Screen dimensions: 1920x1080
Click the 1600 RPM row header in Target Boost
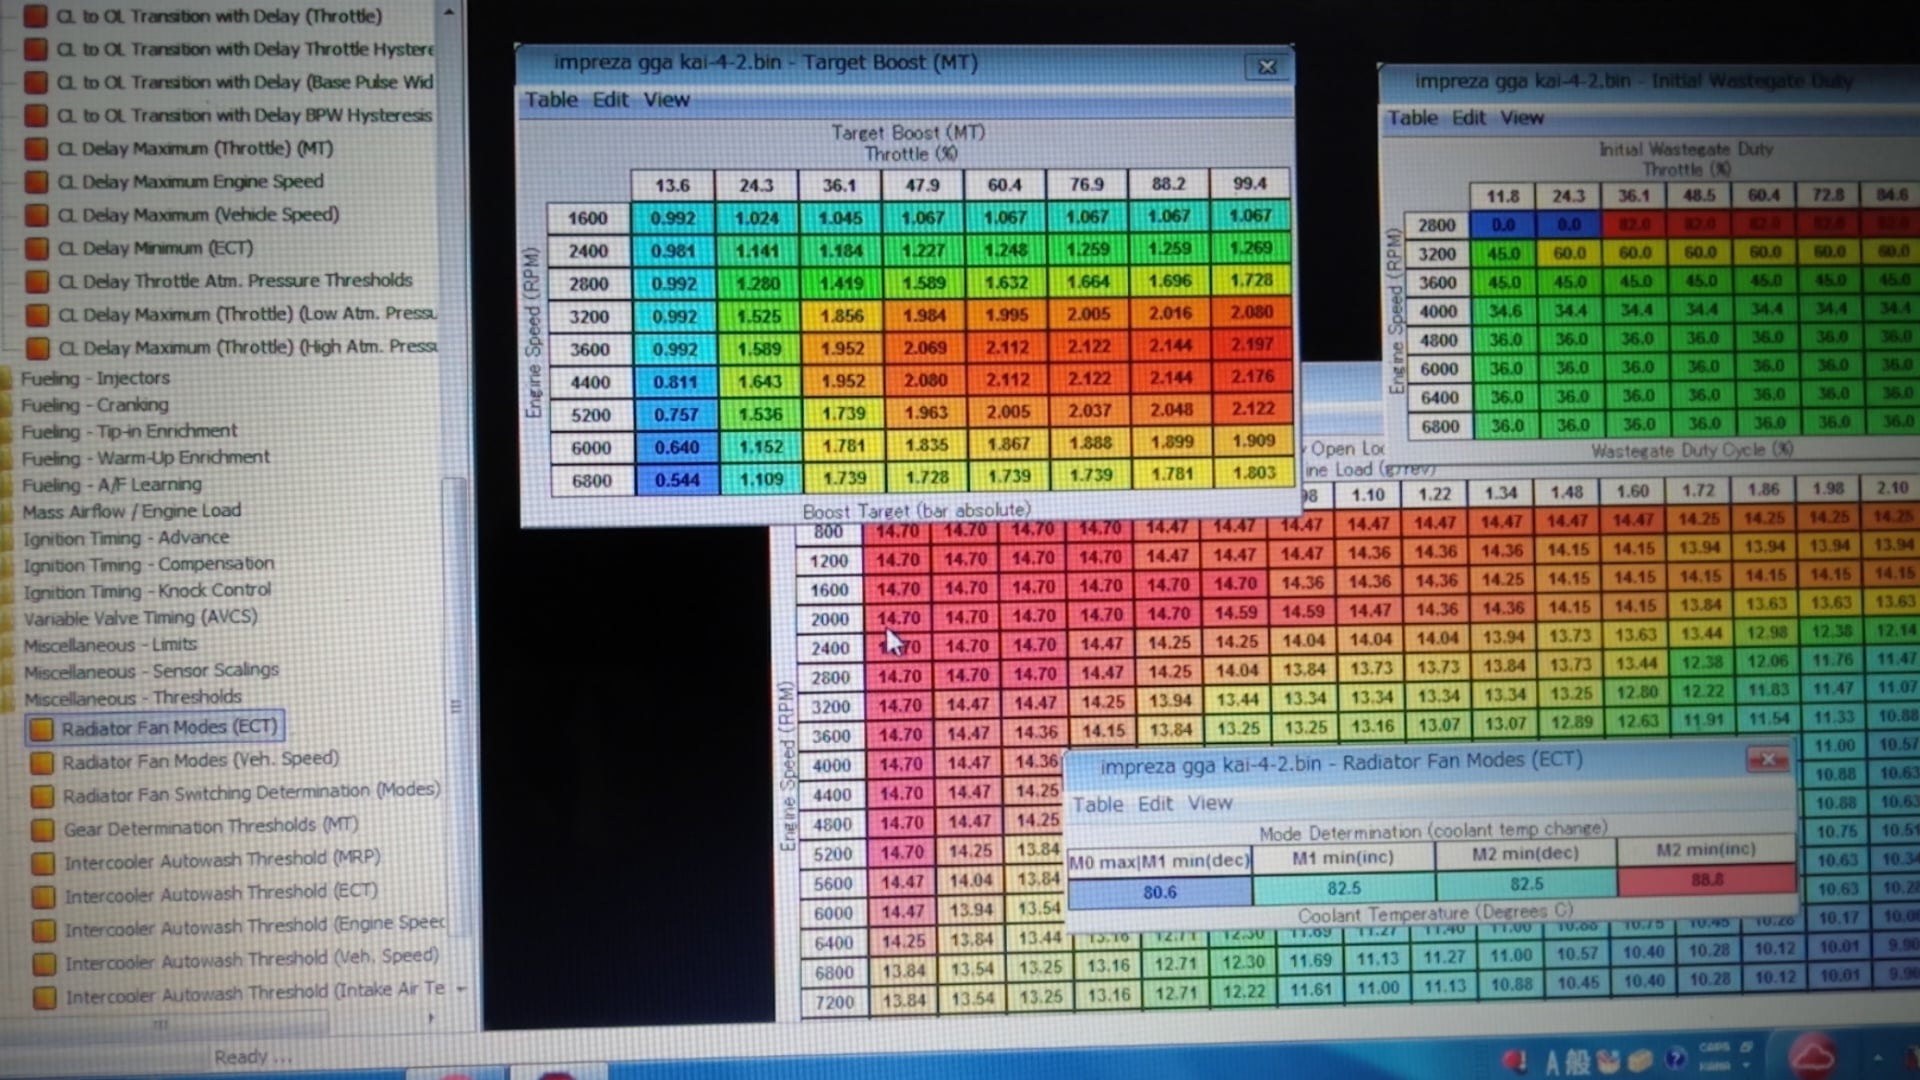click(588, 218)
